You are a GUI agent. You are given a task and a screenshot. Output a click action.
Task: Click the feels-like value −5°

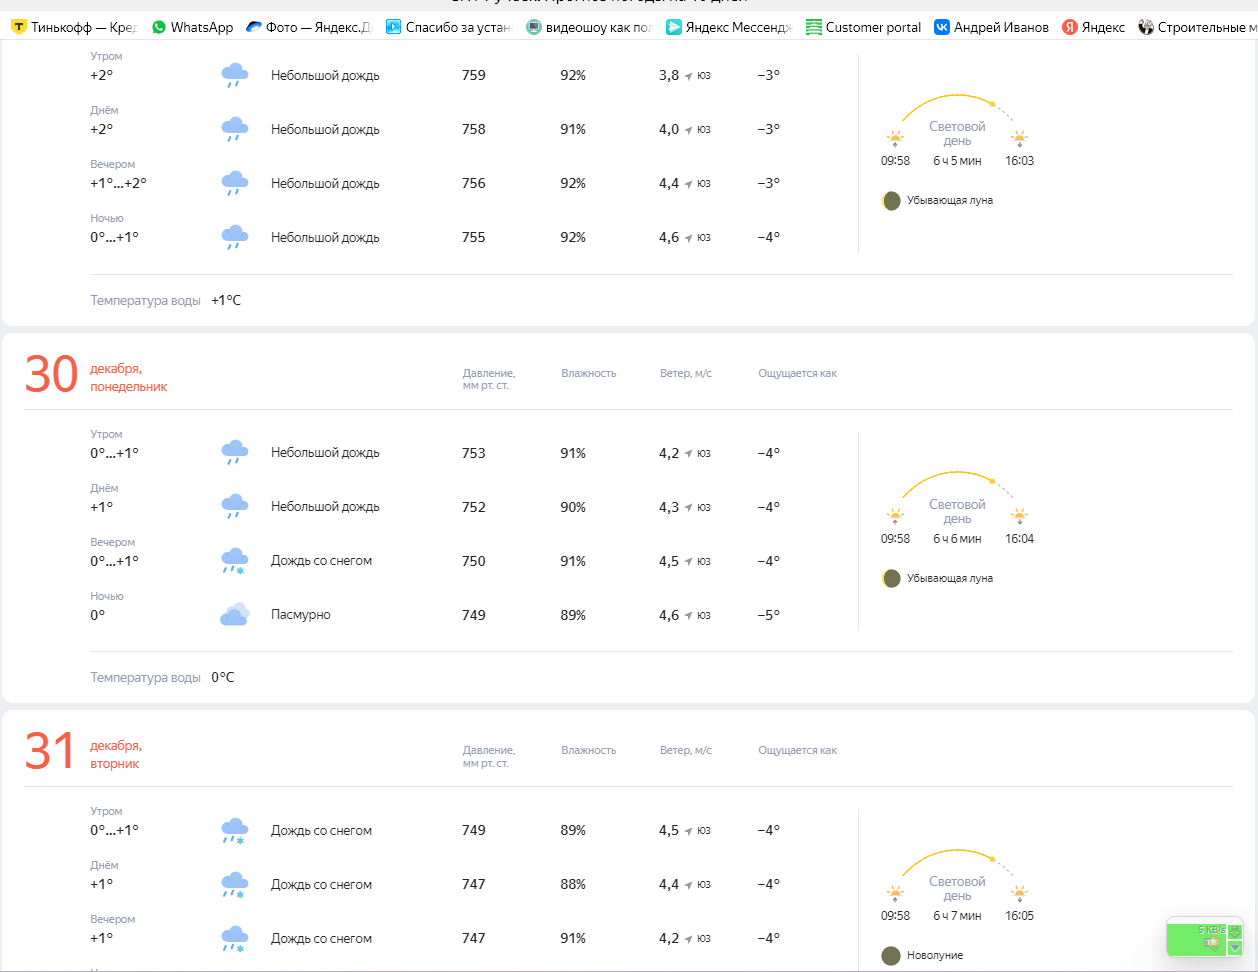[x=769, y=615]
